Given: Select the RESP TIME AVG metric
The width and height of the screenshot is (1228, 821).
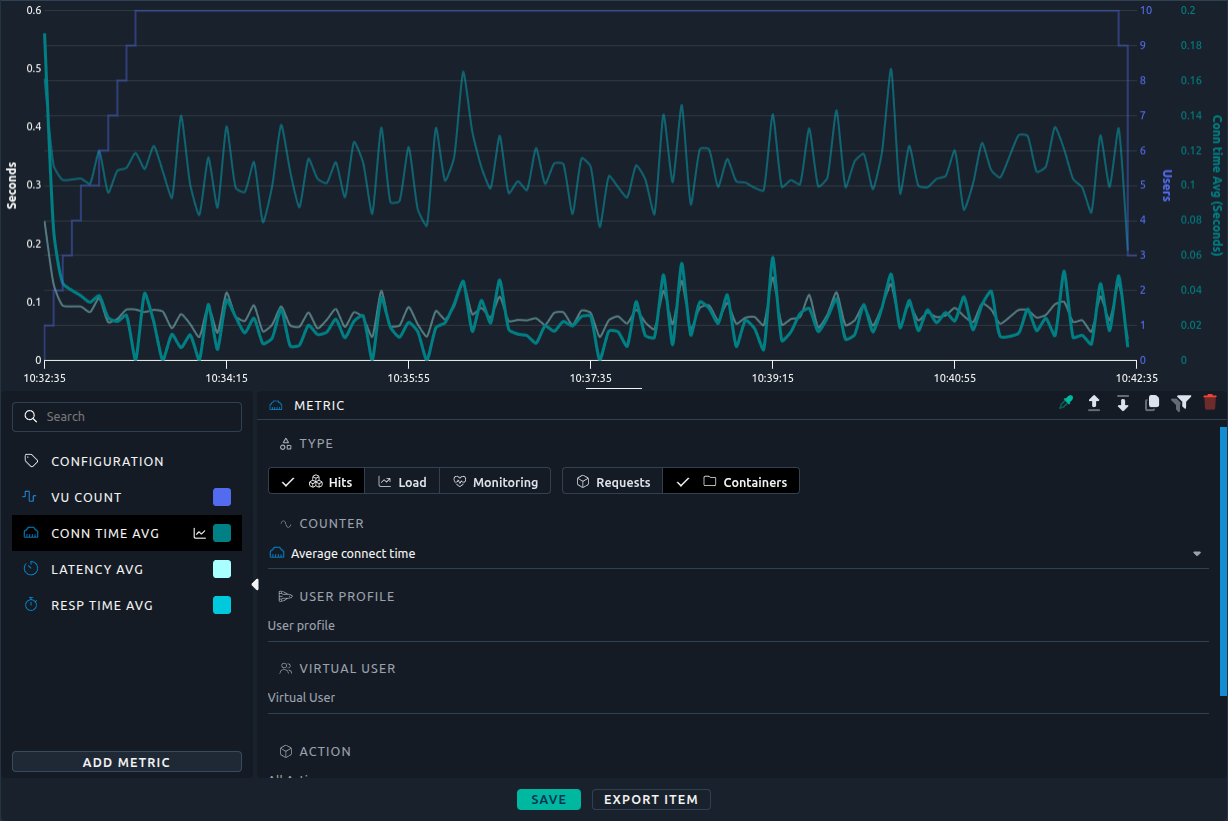Looking at the screenshot, I should click(x=127, y=605).
